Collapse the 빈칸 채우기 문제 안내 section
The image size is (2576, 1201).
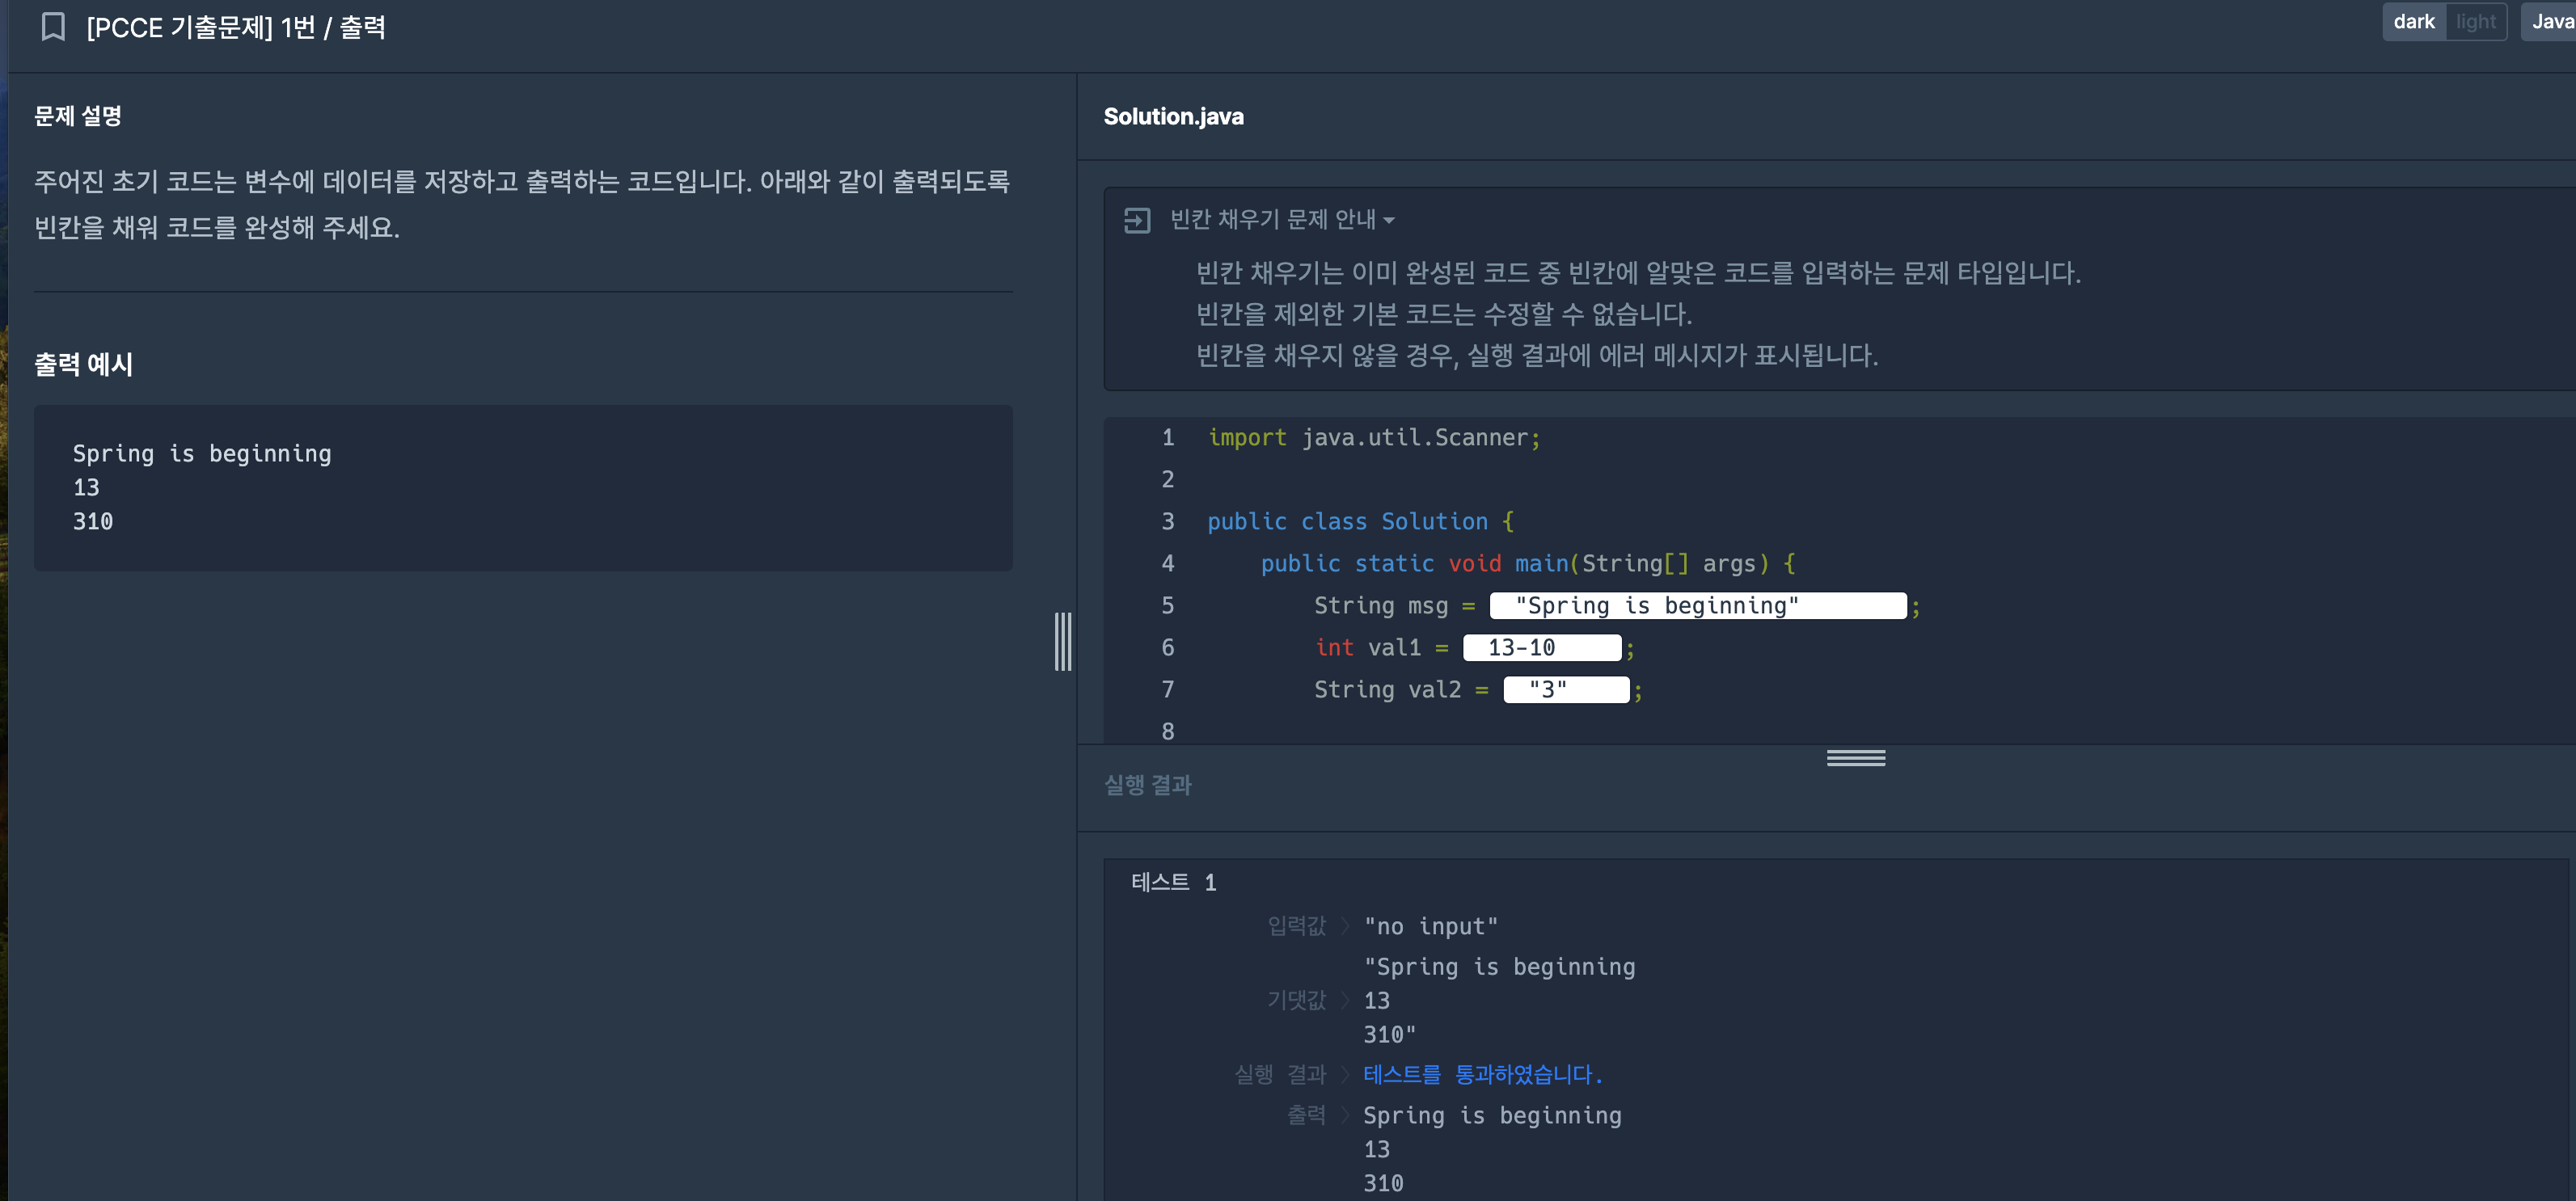[1283, 220]
